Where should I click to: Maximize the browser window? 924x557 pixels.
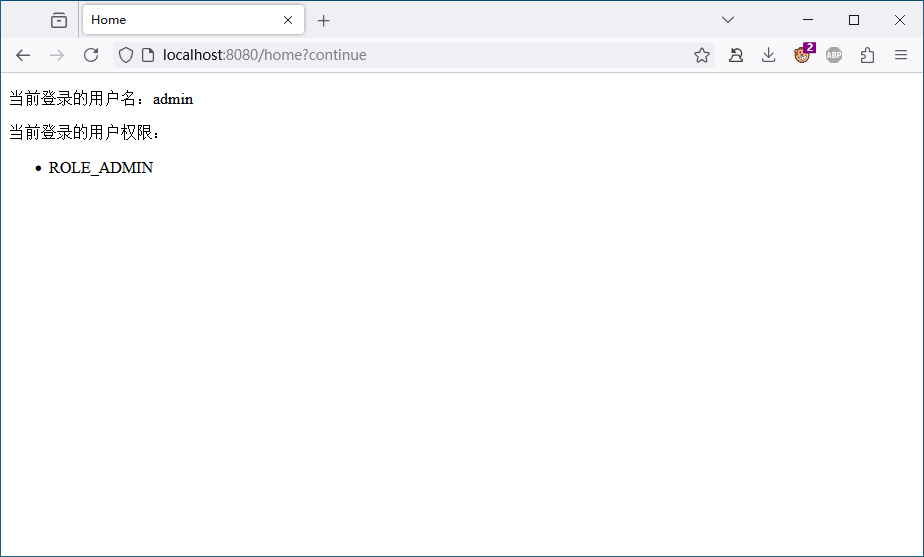tap(854, 20)
